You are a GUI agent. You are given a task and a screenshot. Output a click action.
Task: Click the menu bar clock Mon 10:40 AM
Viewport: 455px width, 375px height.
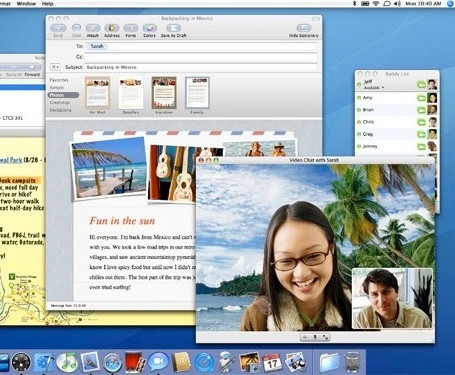[x=423, y=4]
